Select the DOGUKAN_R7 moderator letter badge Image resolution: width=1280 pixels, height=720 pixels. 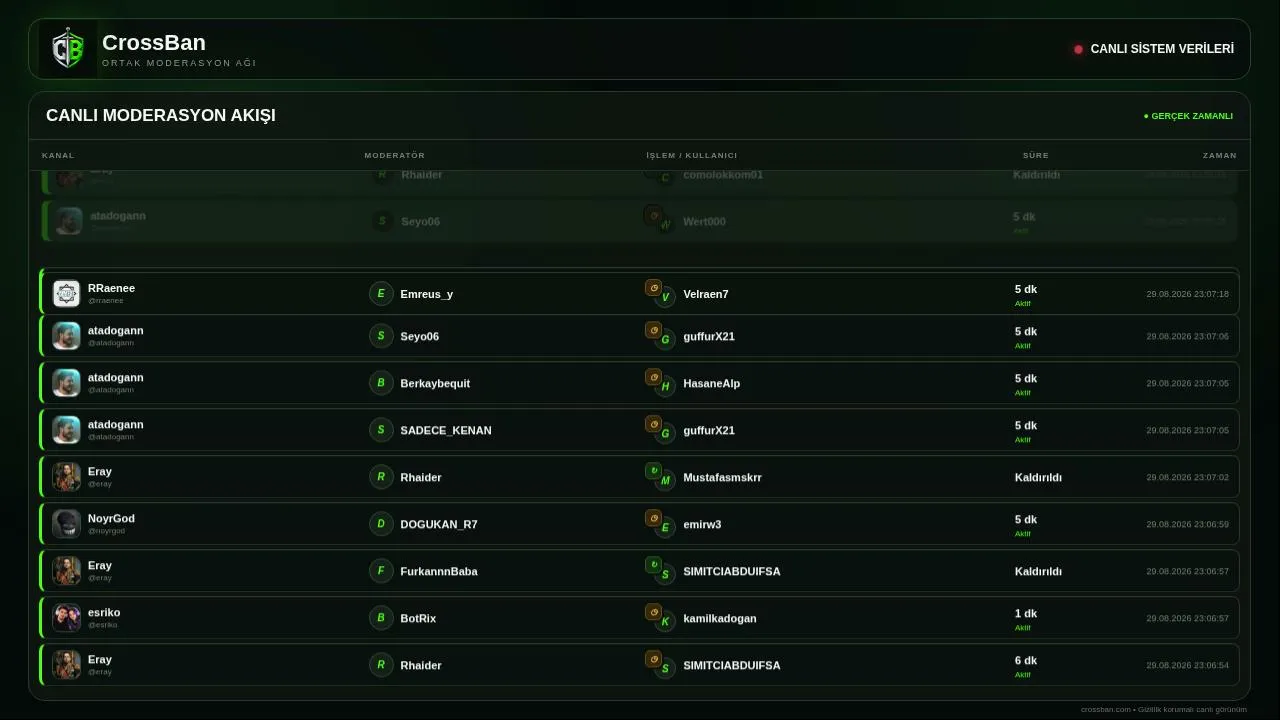point(381,523)
